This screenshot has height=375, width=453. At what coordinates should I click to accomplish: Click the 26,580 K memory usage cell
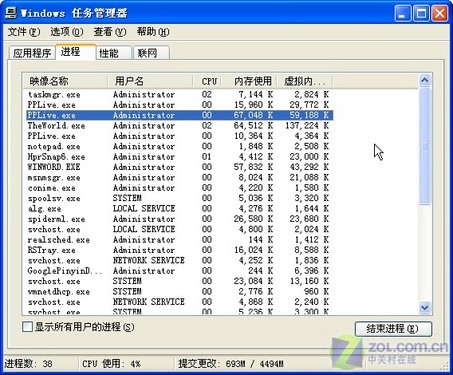coord(253,219)
